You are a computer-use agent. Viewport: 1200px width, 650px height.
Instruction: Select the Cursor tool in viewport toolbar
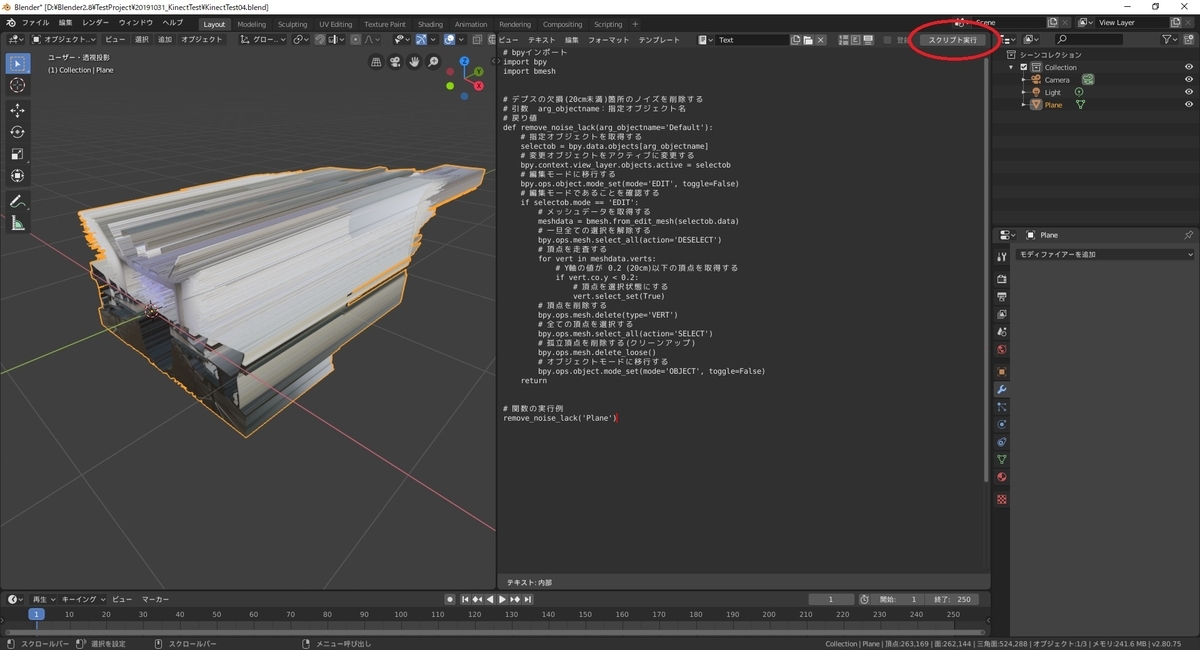click(17, 85)
